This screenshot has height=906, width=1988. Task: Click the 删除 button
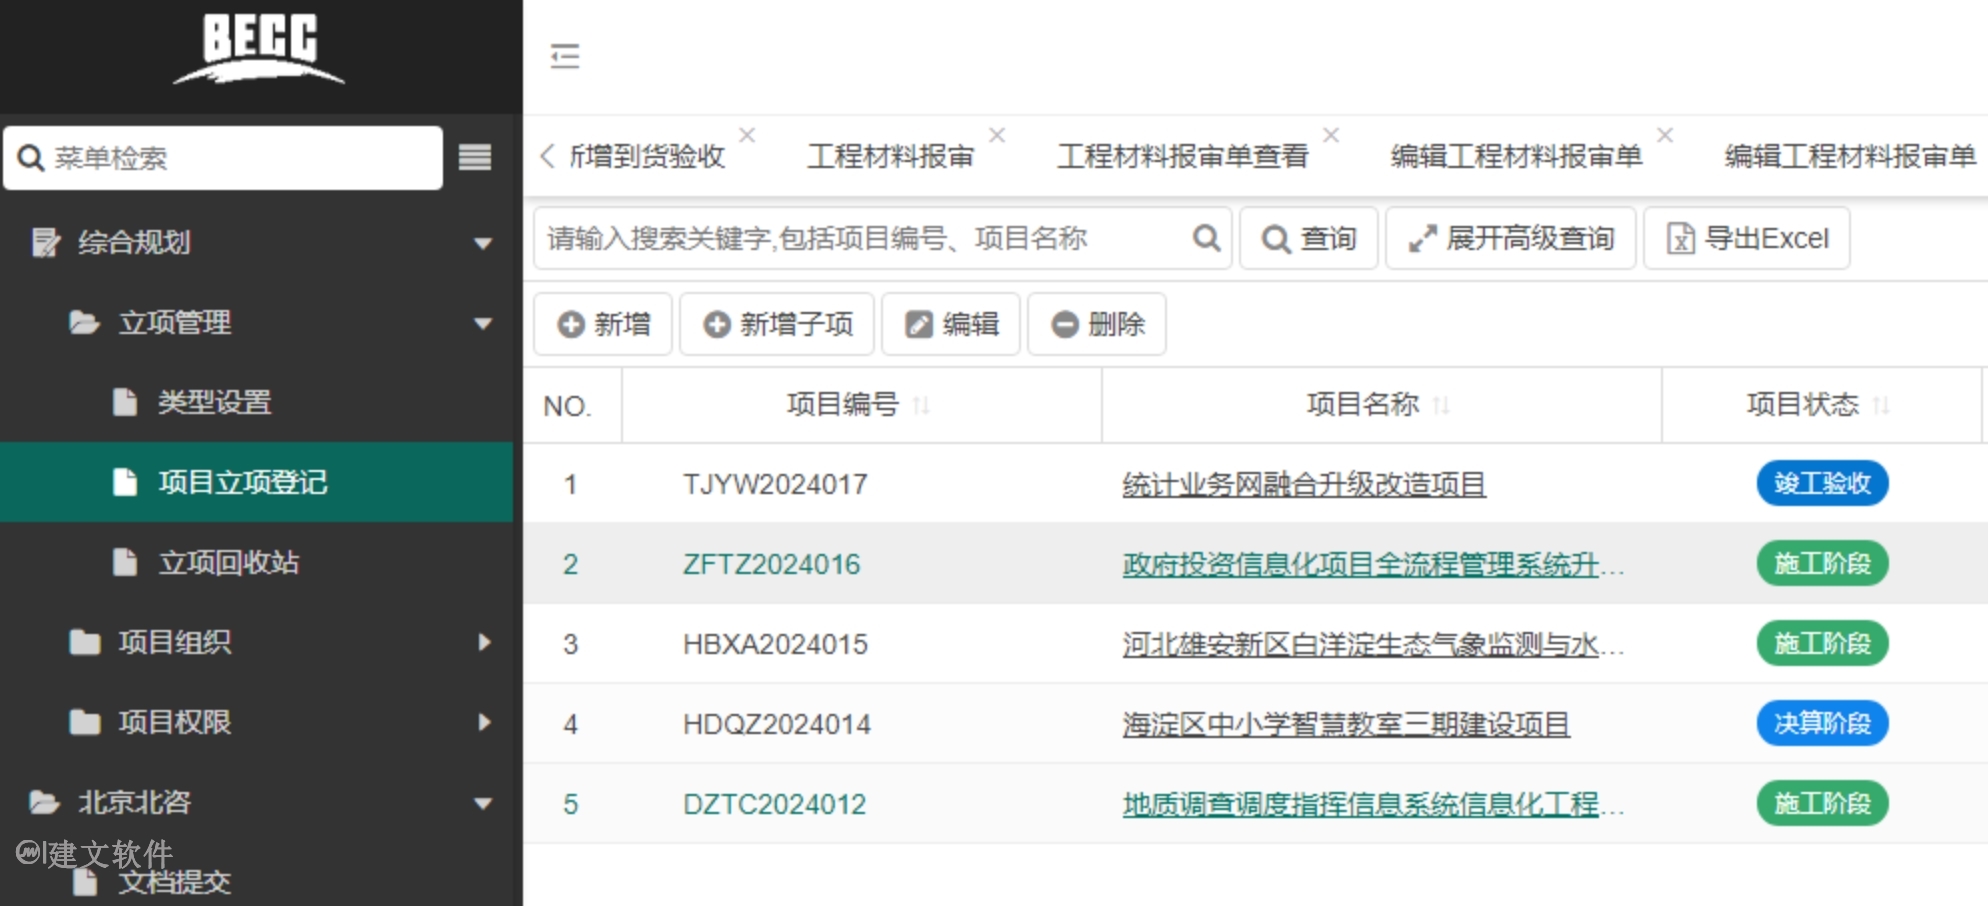pyautogui.click(x=1097, y=324)
